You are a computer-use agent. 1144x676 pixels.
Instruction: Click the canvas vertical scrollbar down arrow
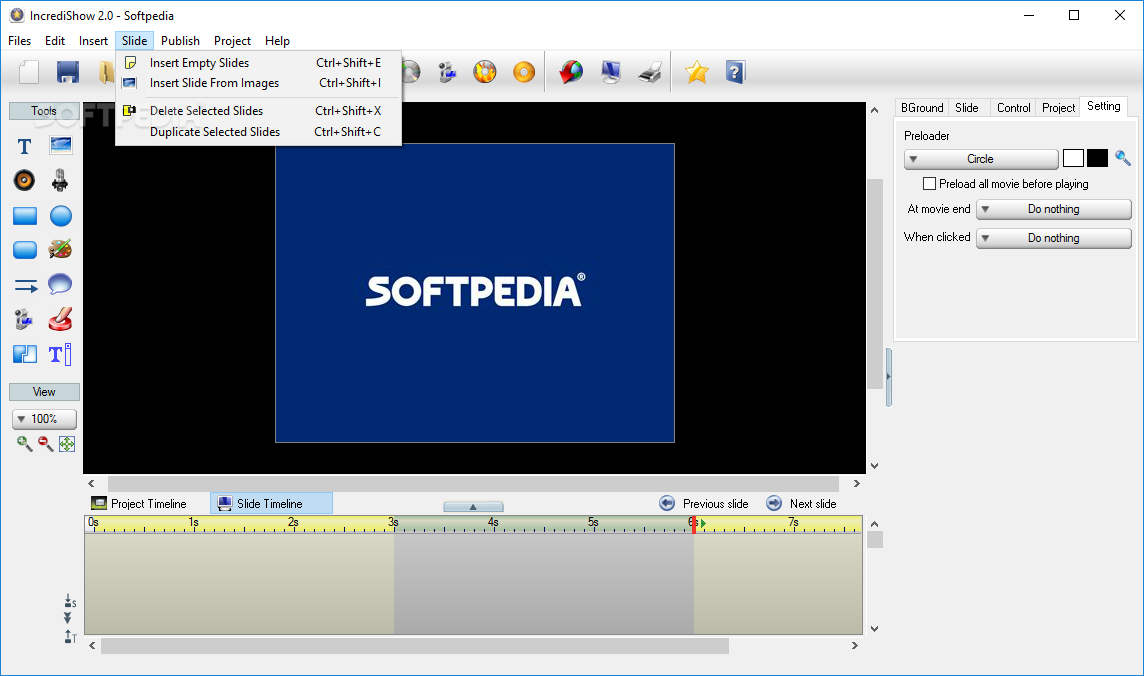(x=874, y=466)
